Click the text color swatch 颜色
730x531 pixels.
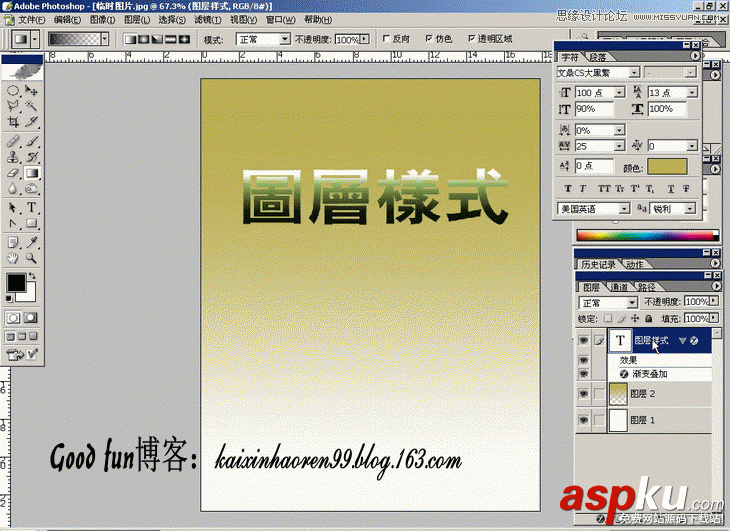point(667,167)
